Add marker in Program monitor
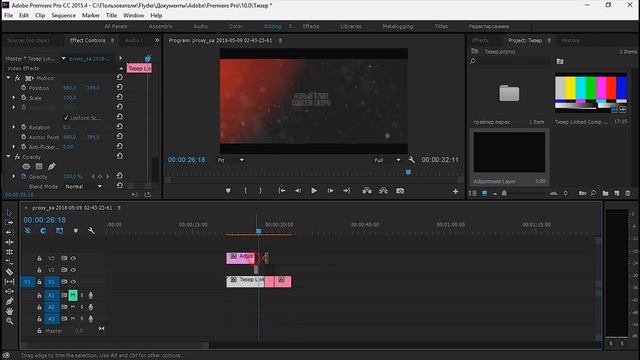This screenshot has width=640, height=360. pyautogui.click(x=228, y=191)
